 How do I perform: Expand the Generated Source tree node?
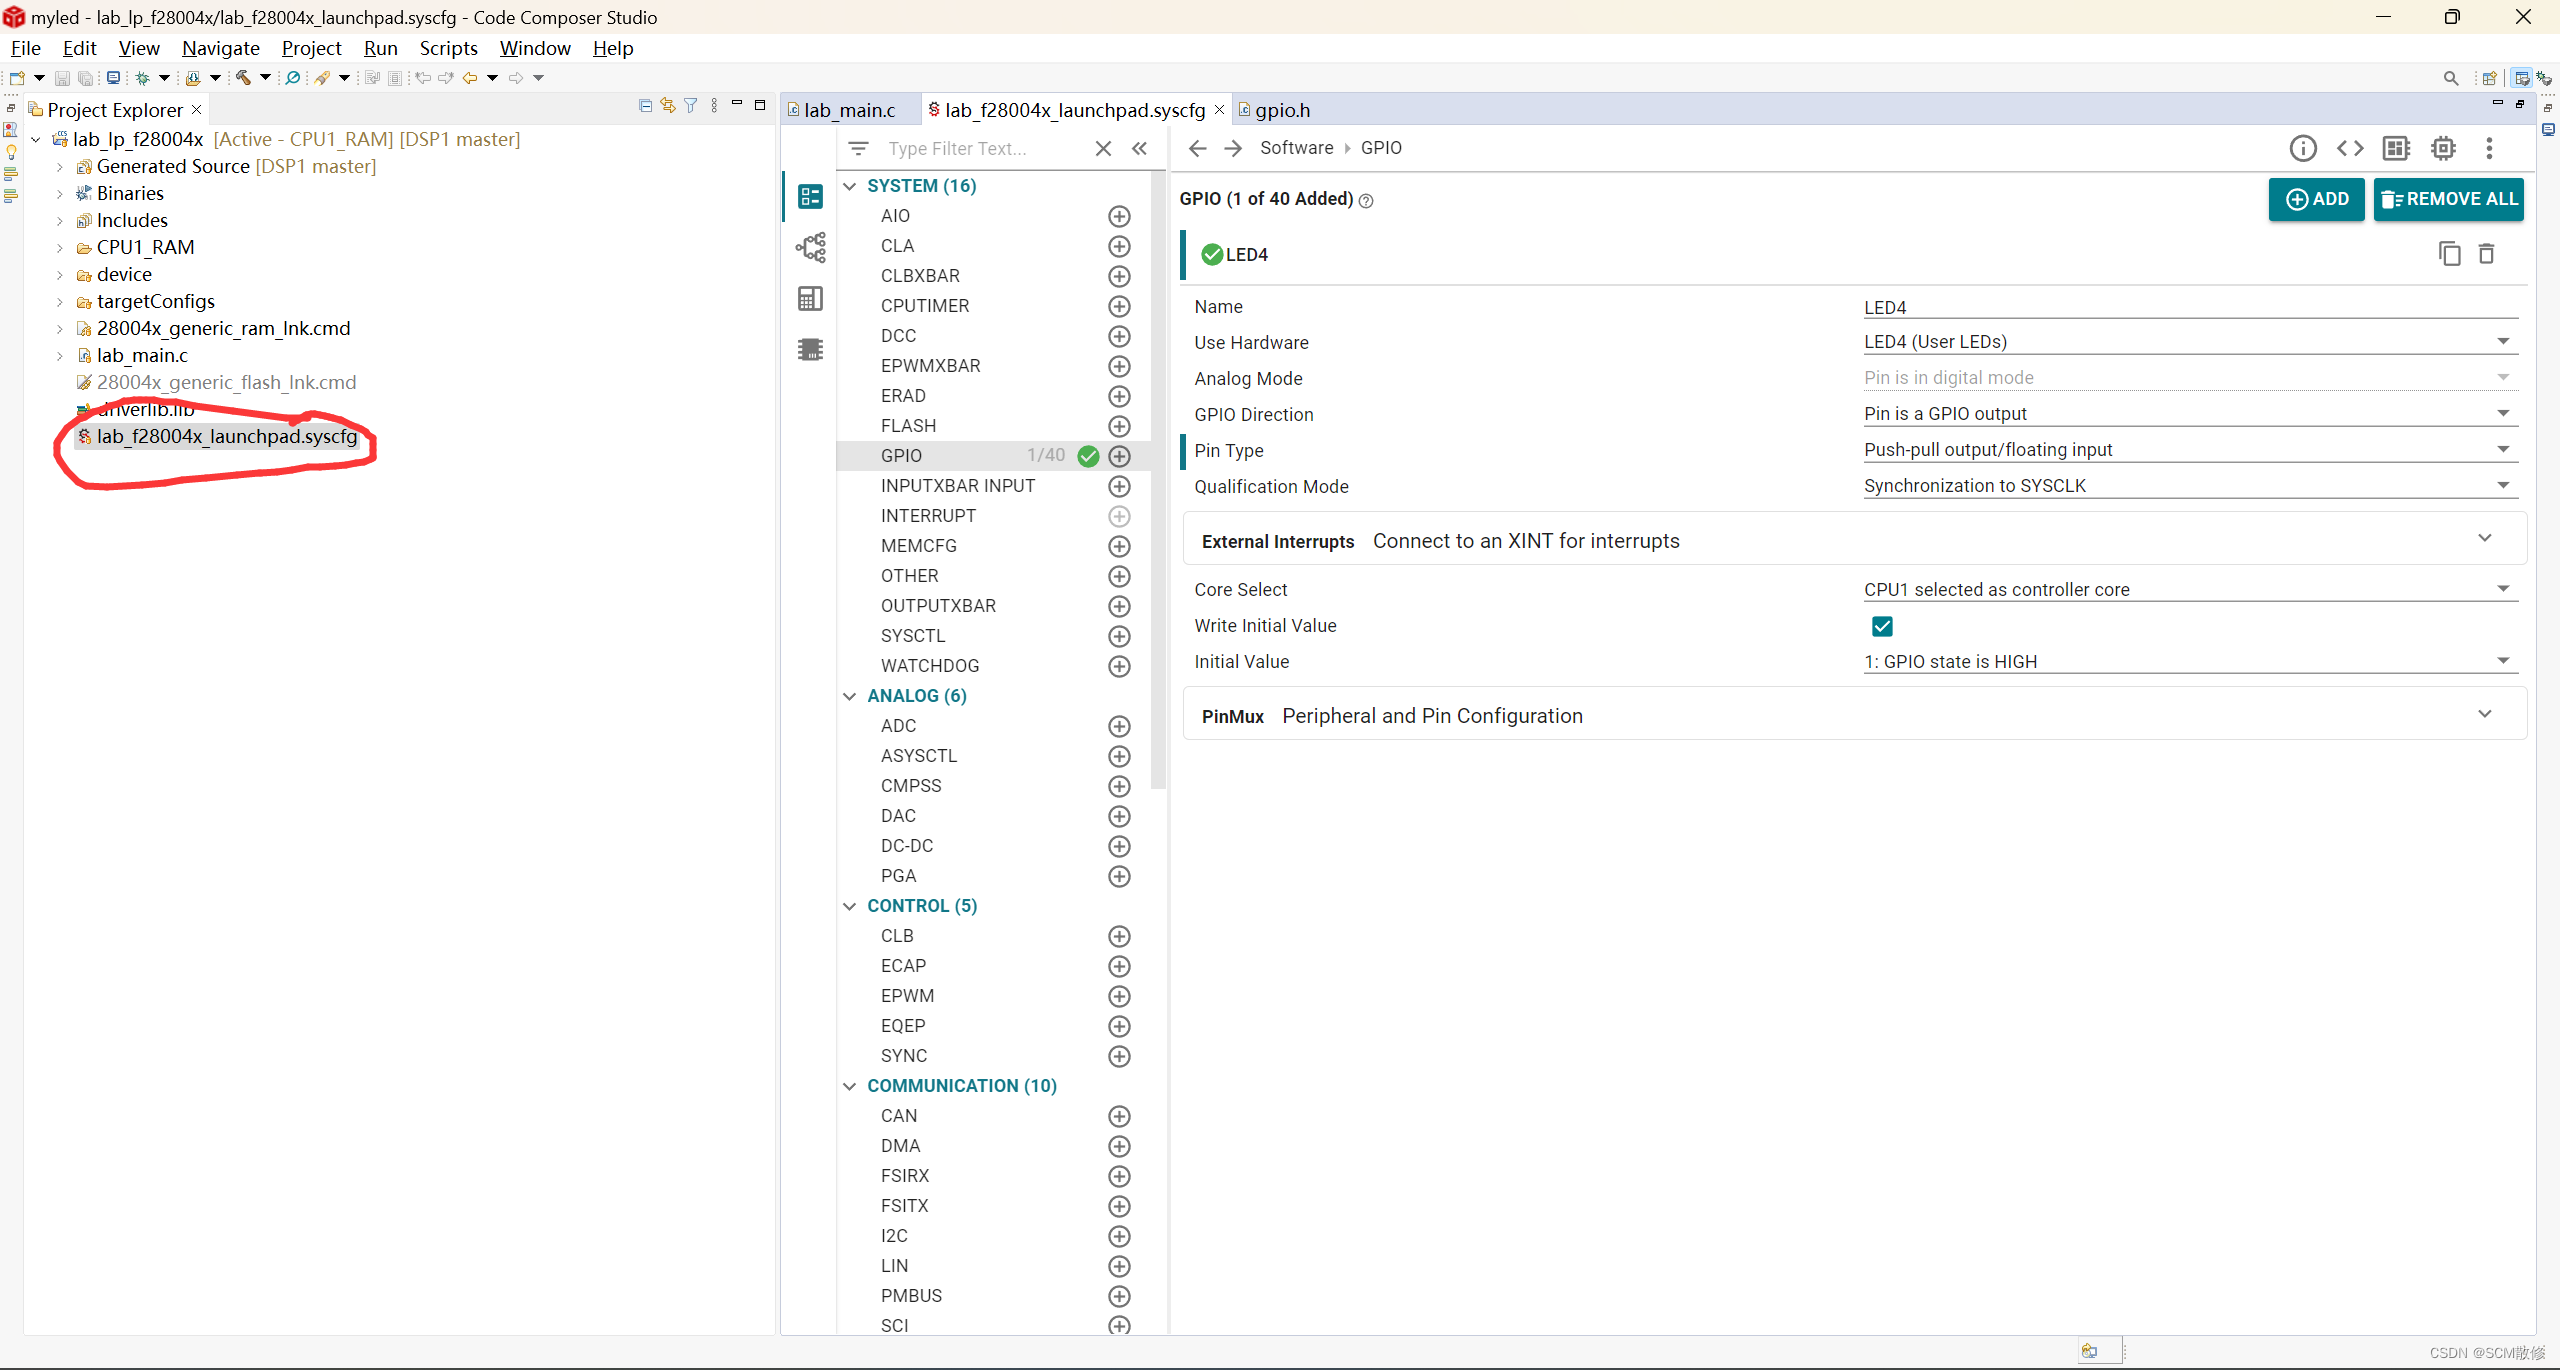(60, 167)
